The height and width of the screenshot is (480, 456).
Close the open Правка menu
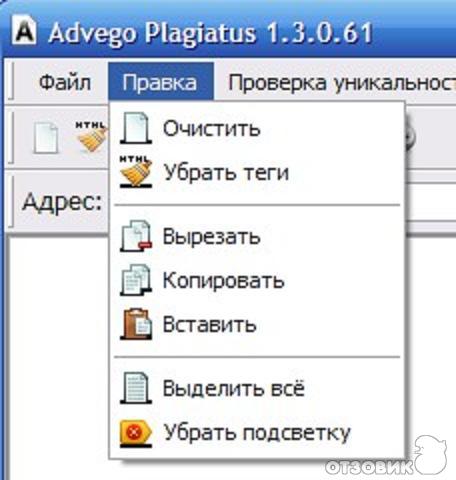(161, 82)
